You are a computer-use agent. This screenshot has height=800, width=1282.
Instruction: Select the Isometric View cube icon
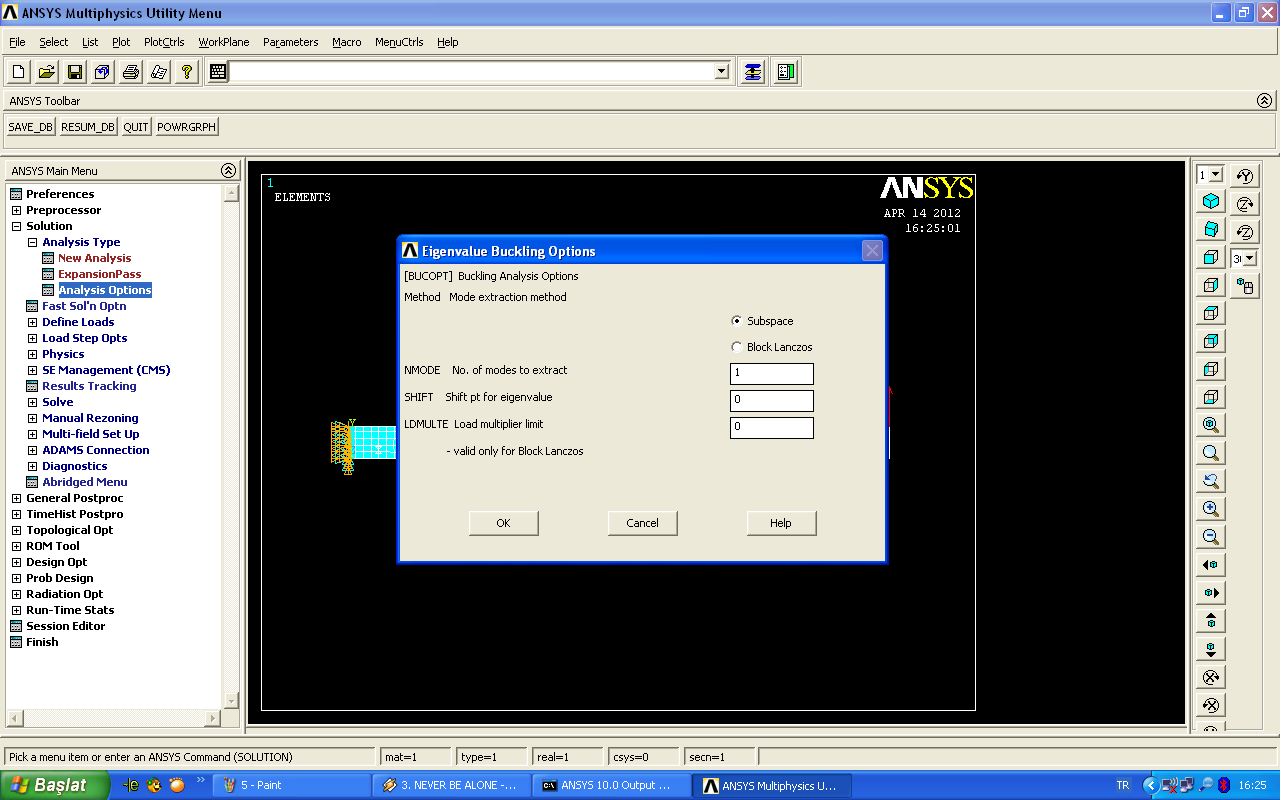1211,201
